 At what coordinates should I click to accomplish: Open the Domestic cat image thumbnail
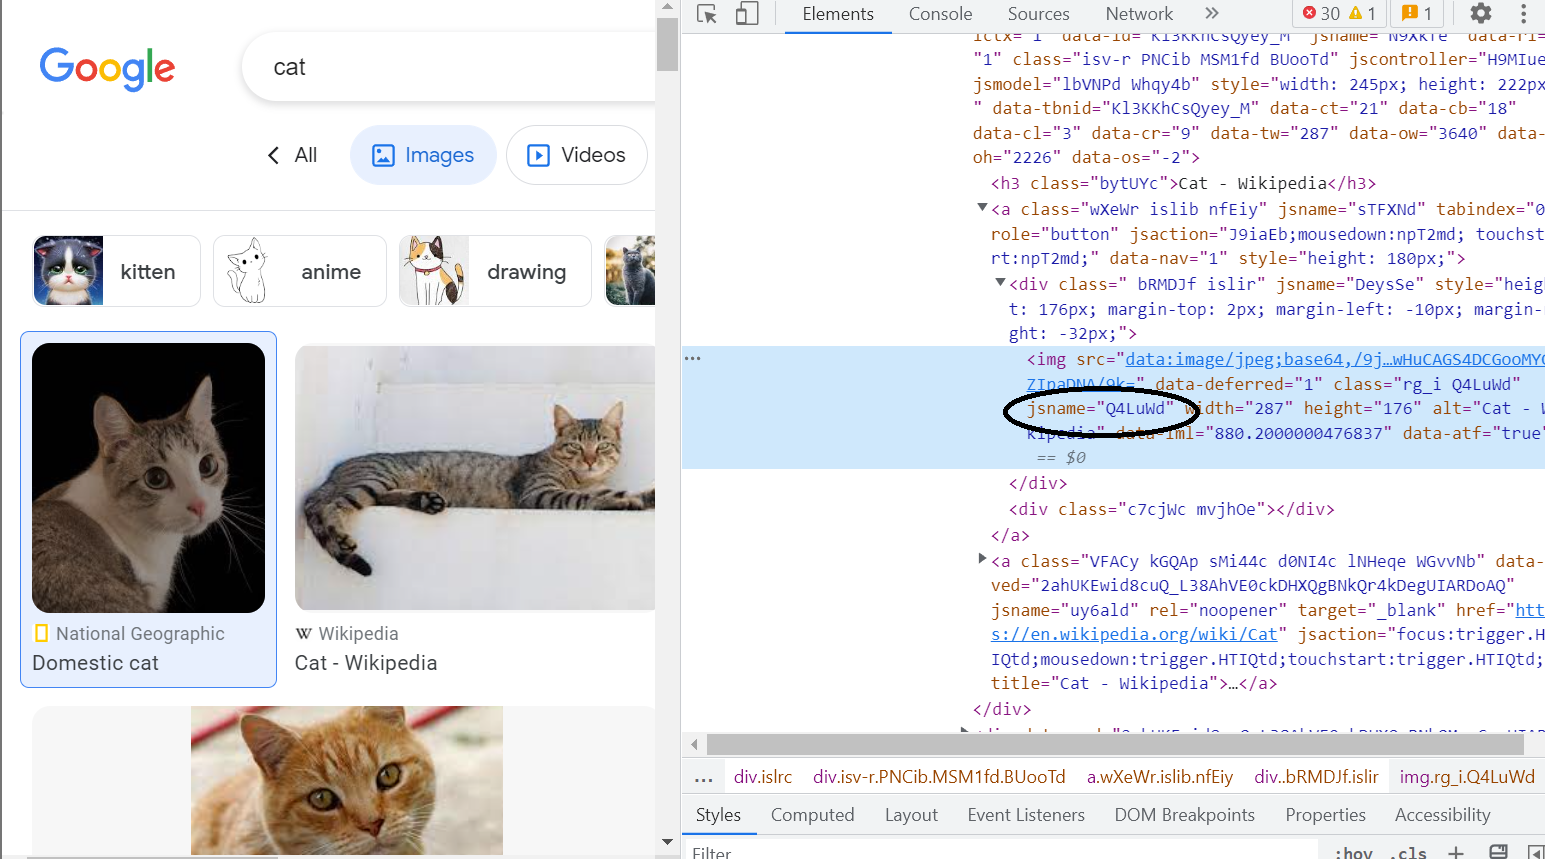[148, 478]
